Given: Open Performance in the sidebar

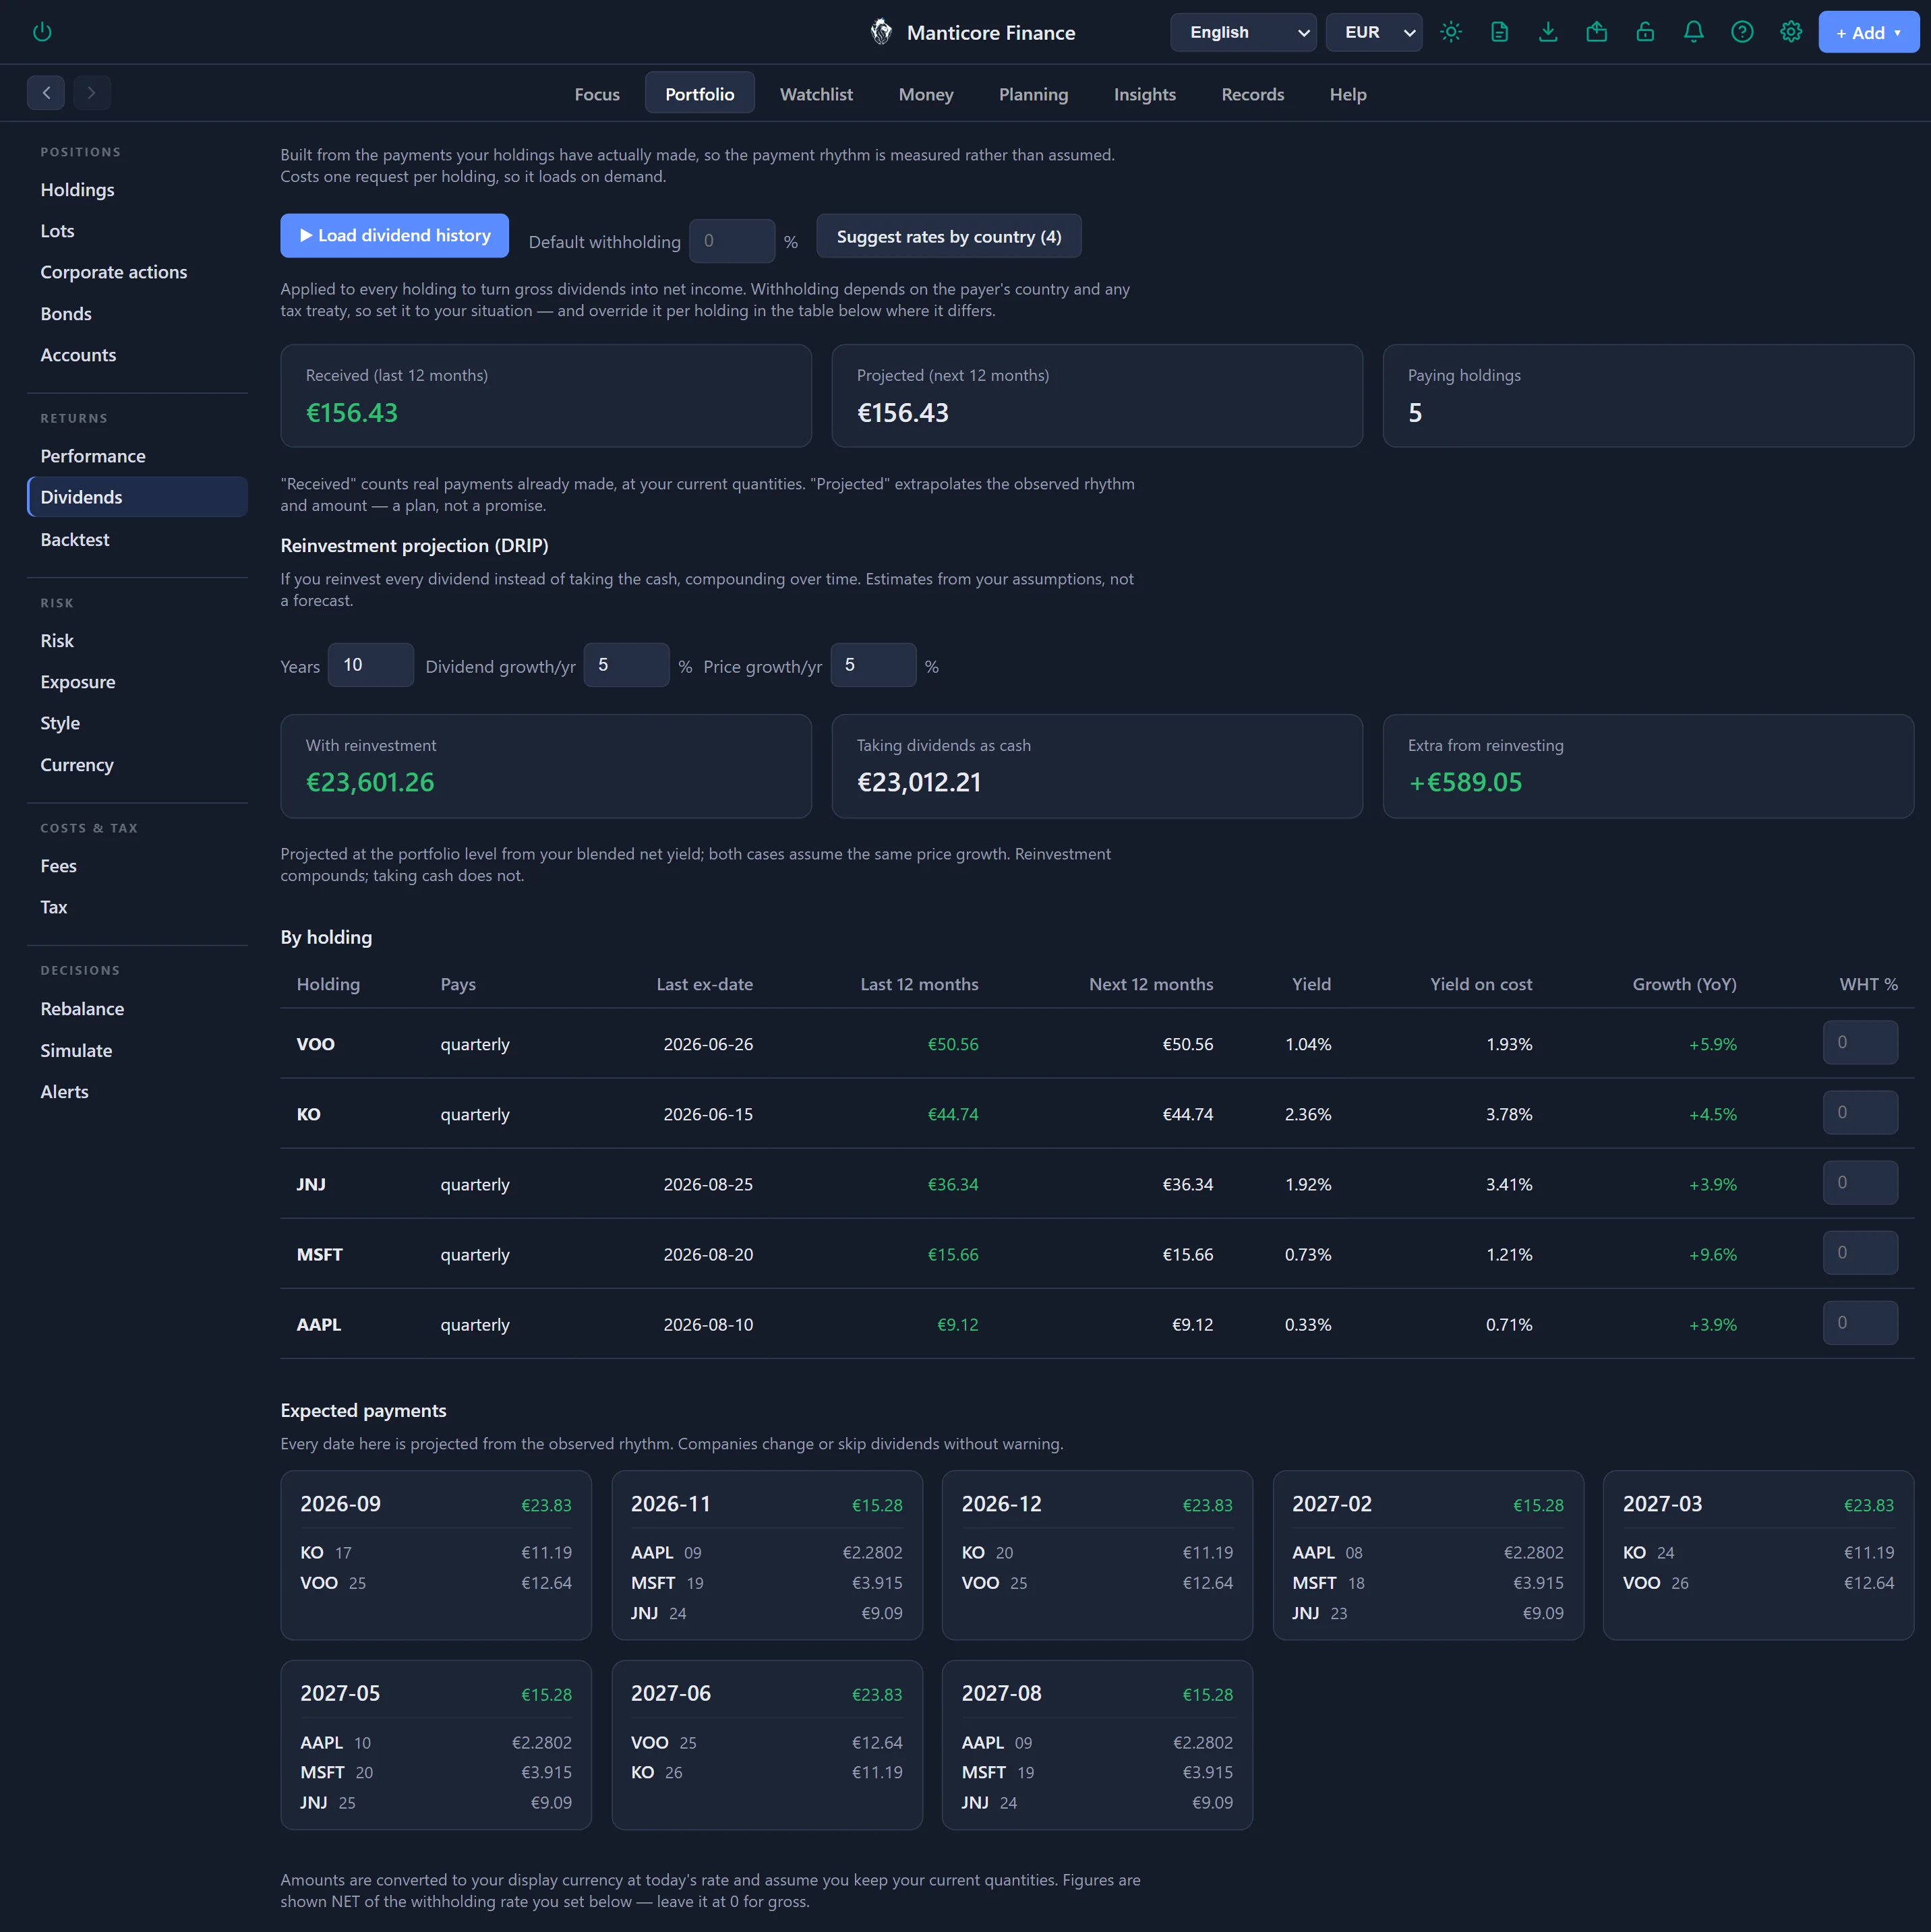Looking at the screenshot, I should pos(137,456).
